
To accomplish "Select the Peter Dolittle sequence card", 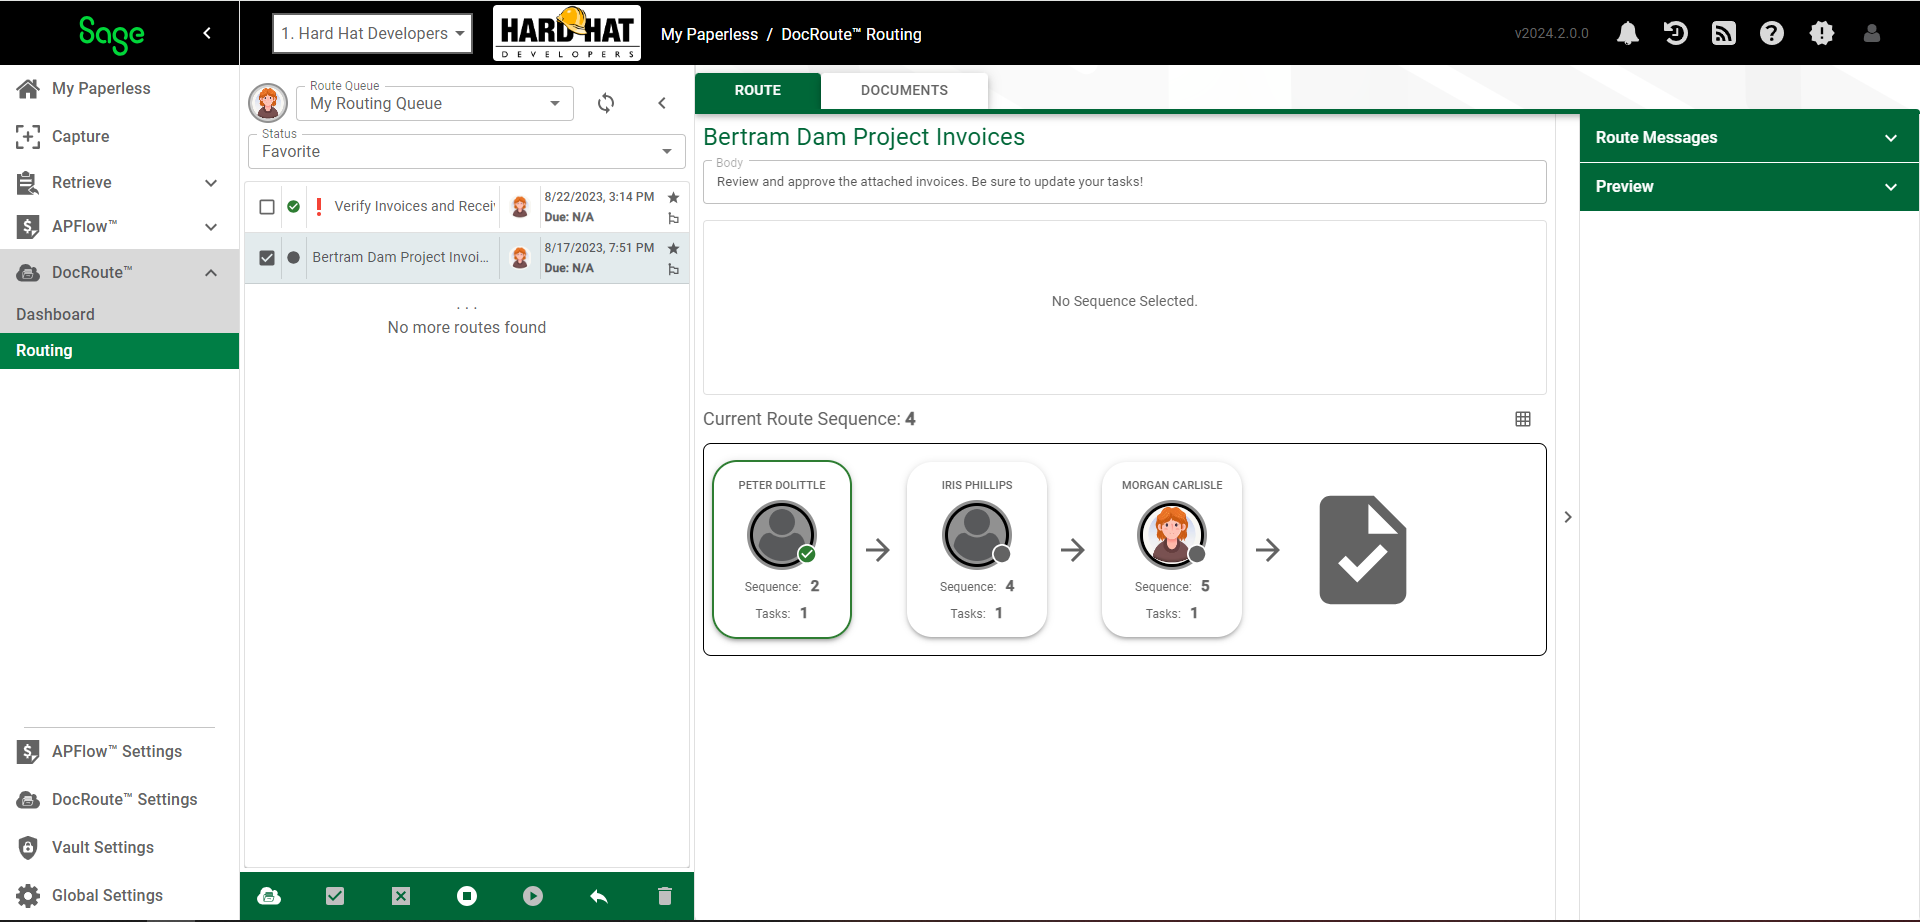I will point(782,549).
